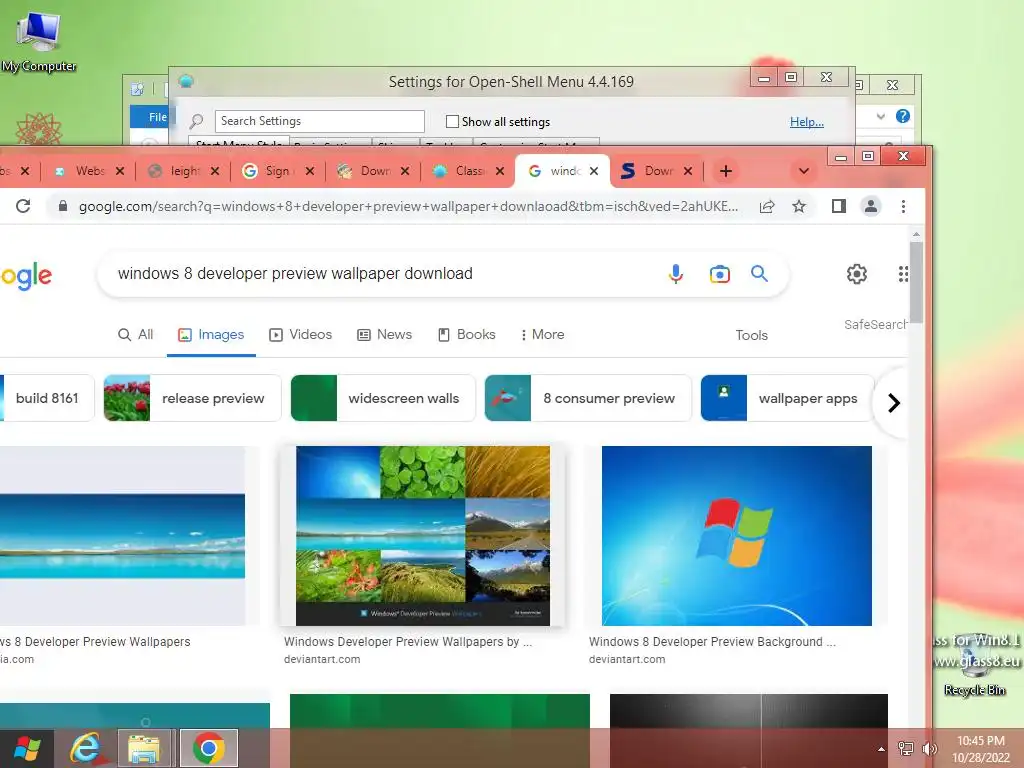This screenshot has width=1024, height=768.
Task: Open the Books results tab
Action: 466,334
